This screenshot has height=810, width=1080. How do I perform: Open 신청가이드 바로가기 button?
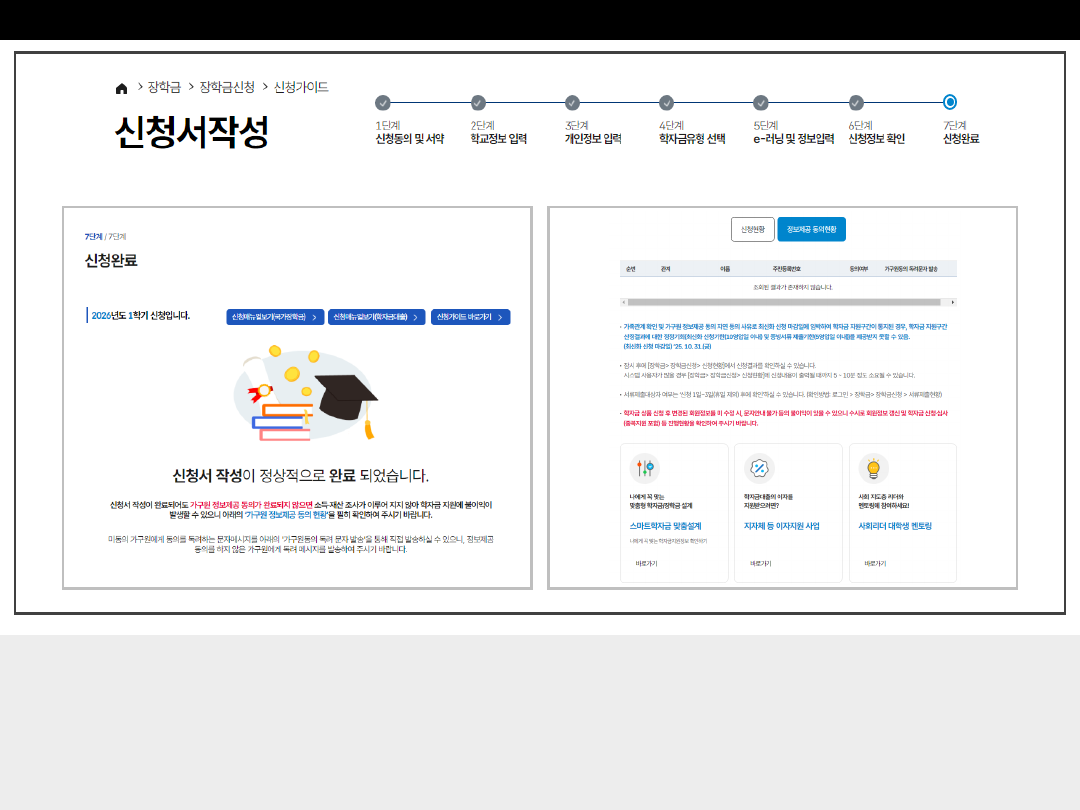[x=470, y=317]
